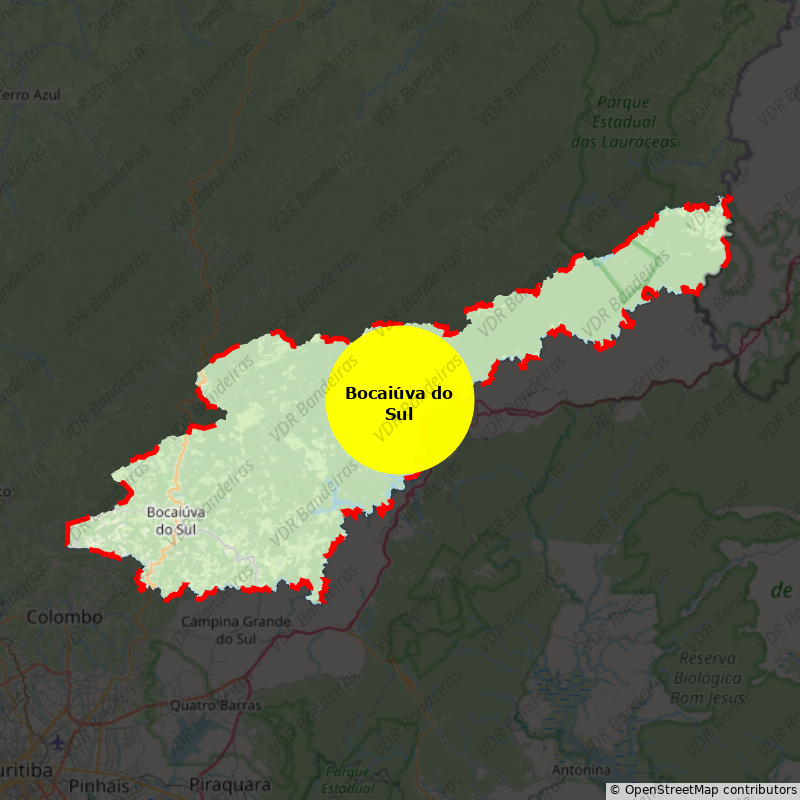Viewport: 800px width, 800px height.
Task: Select the Quatro Barras town label
Action: point(215,705)
